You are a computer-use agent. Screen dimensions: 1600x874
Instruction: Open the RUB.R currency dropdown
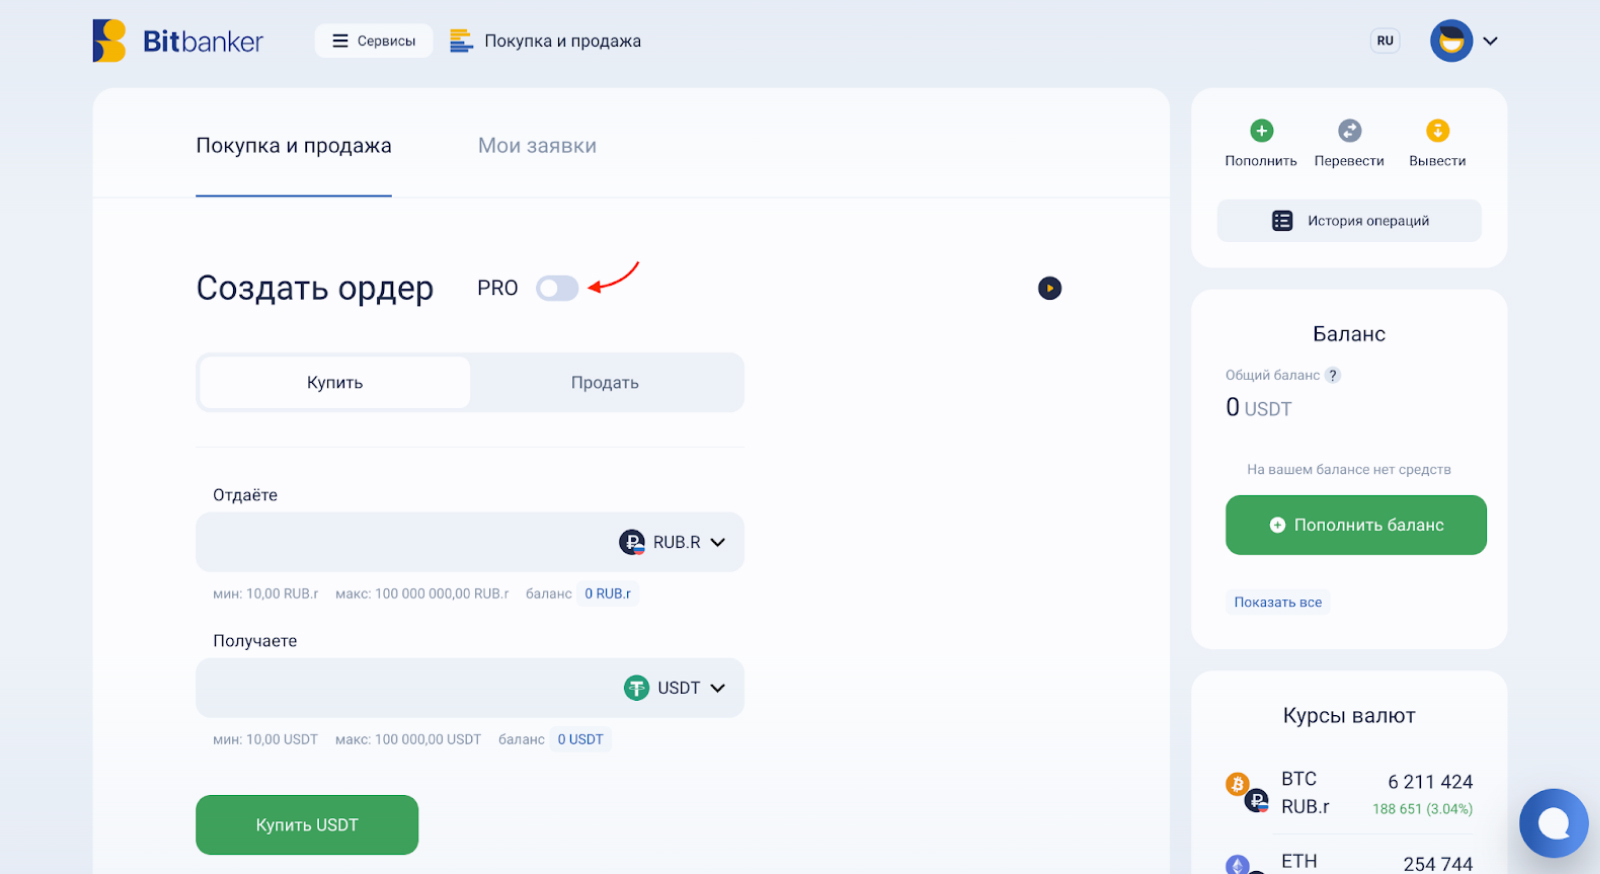673,542
